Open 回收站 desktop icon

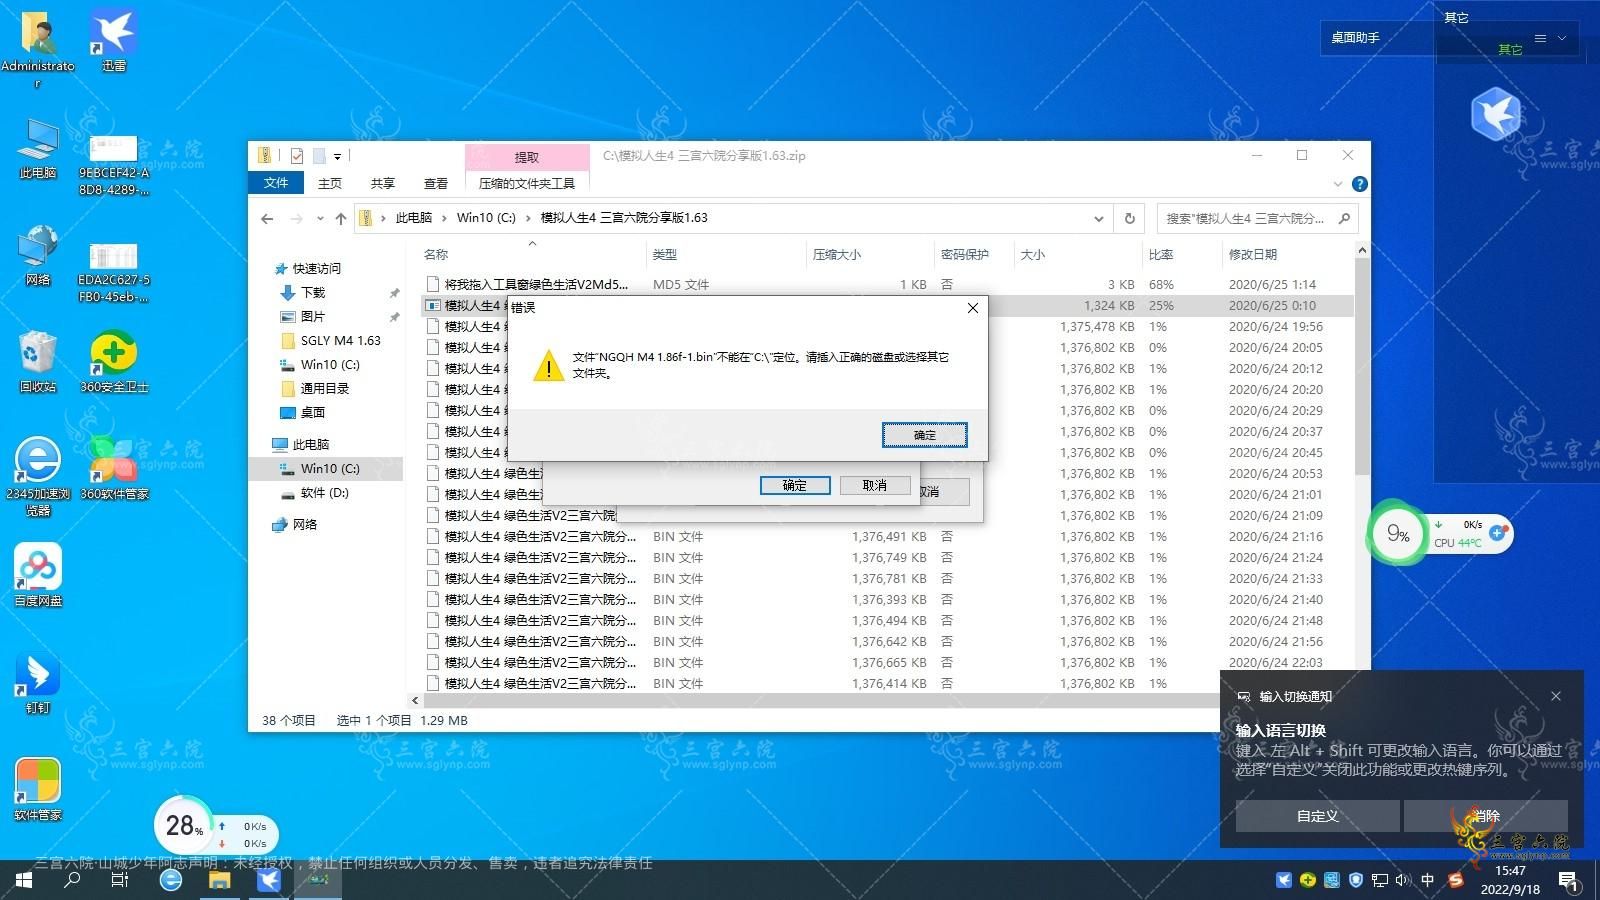tap(38, 362)
